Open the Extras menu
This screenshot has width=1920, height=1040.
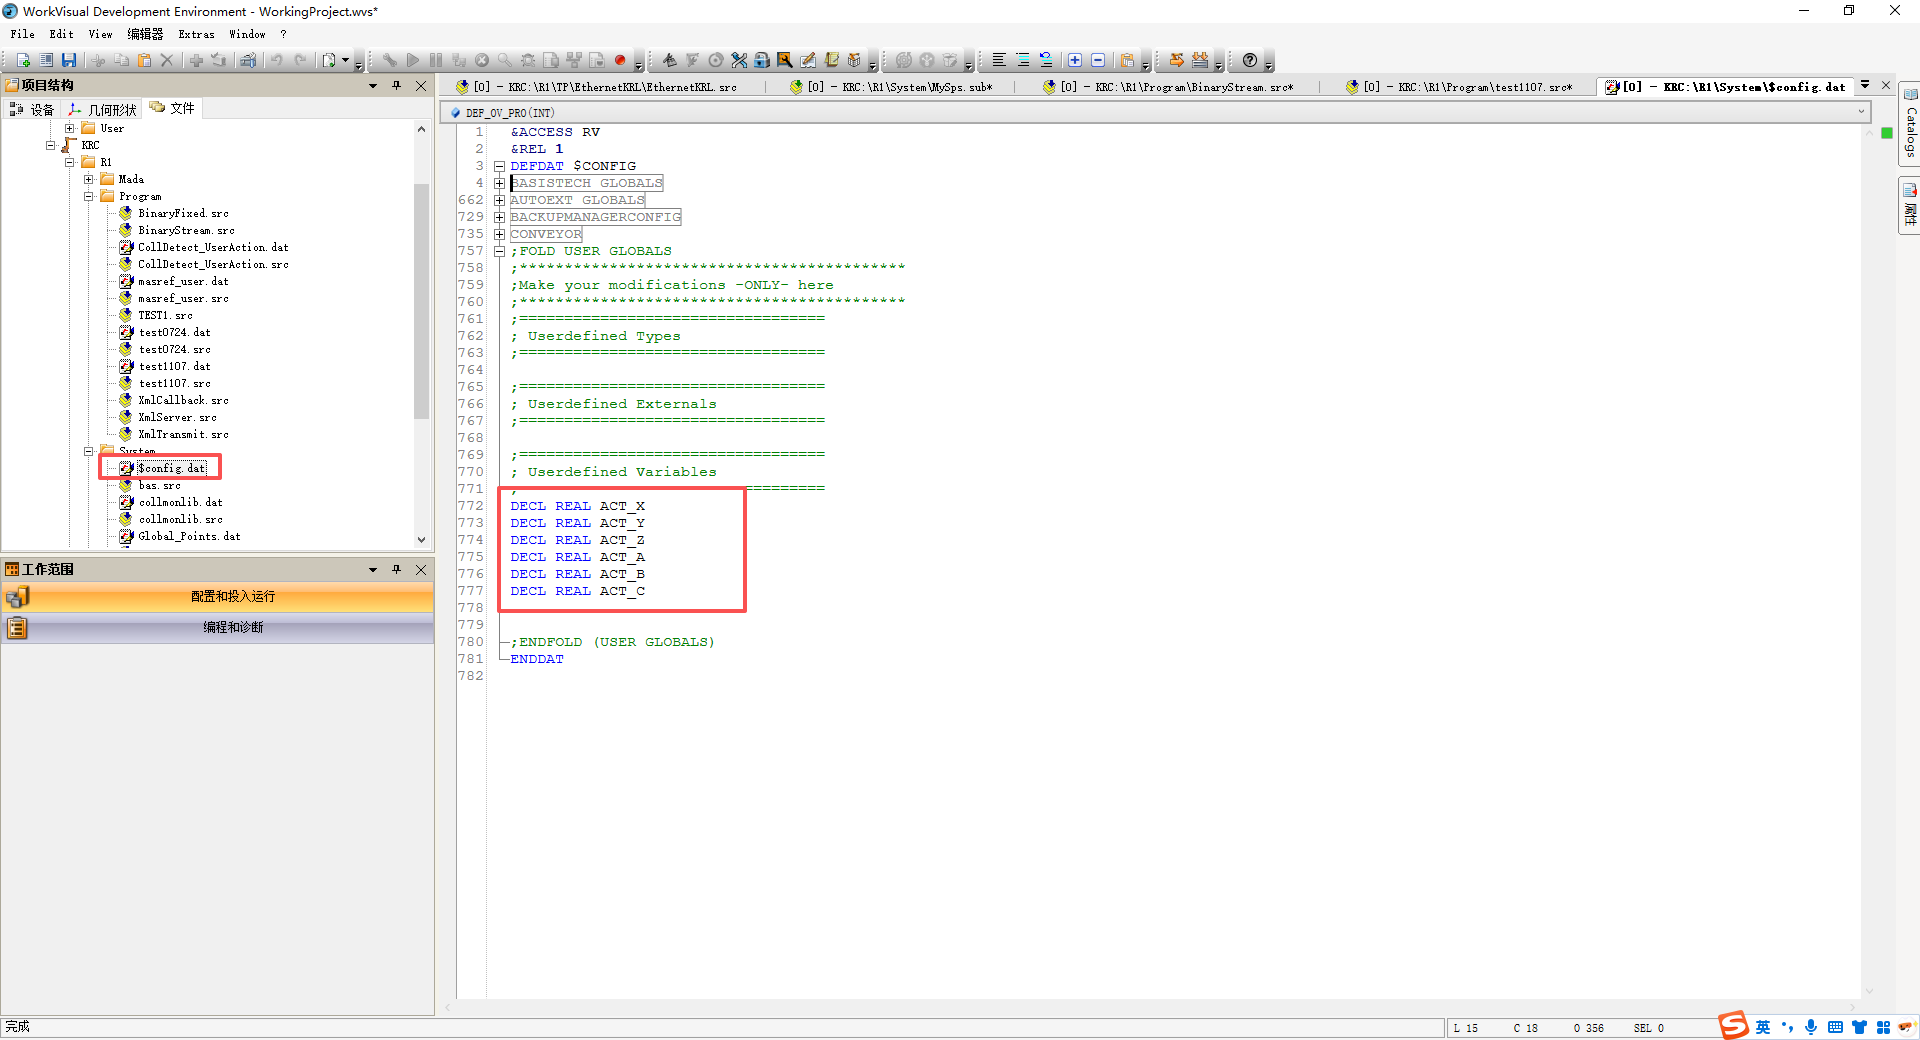[x=196, y=34]
